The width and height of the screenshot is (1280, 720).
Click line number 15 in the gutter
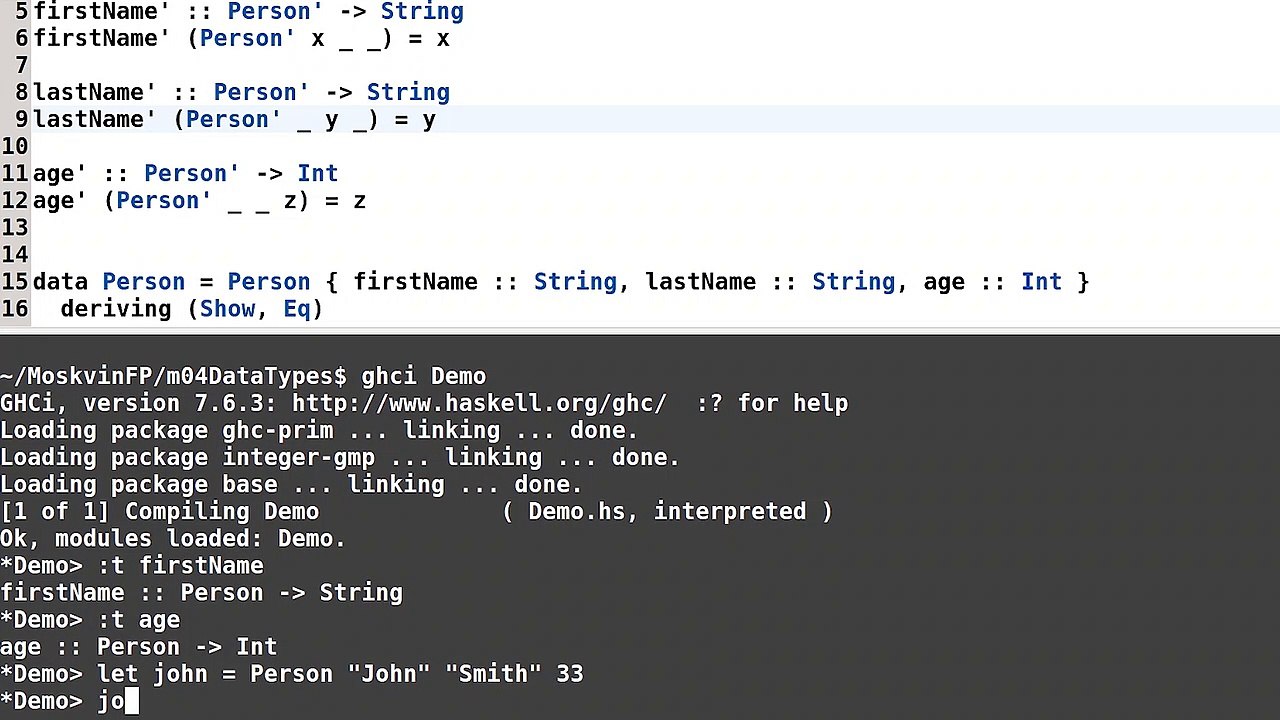click(x=15, y=281)
